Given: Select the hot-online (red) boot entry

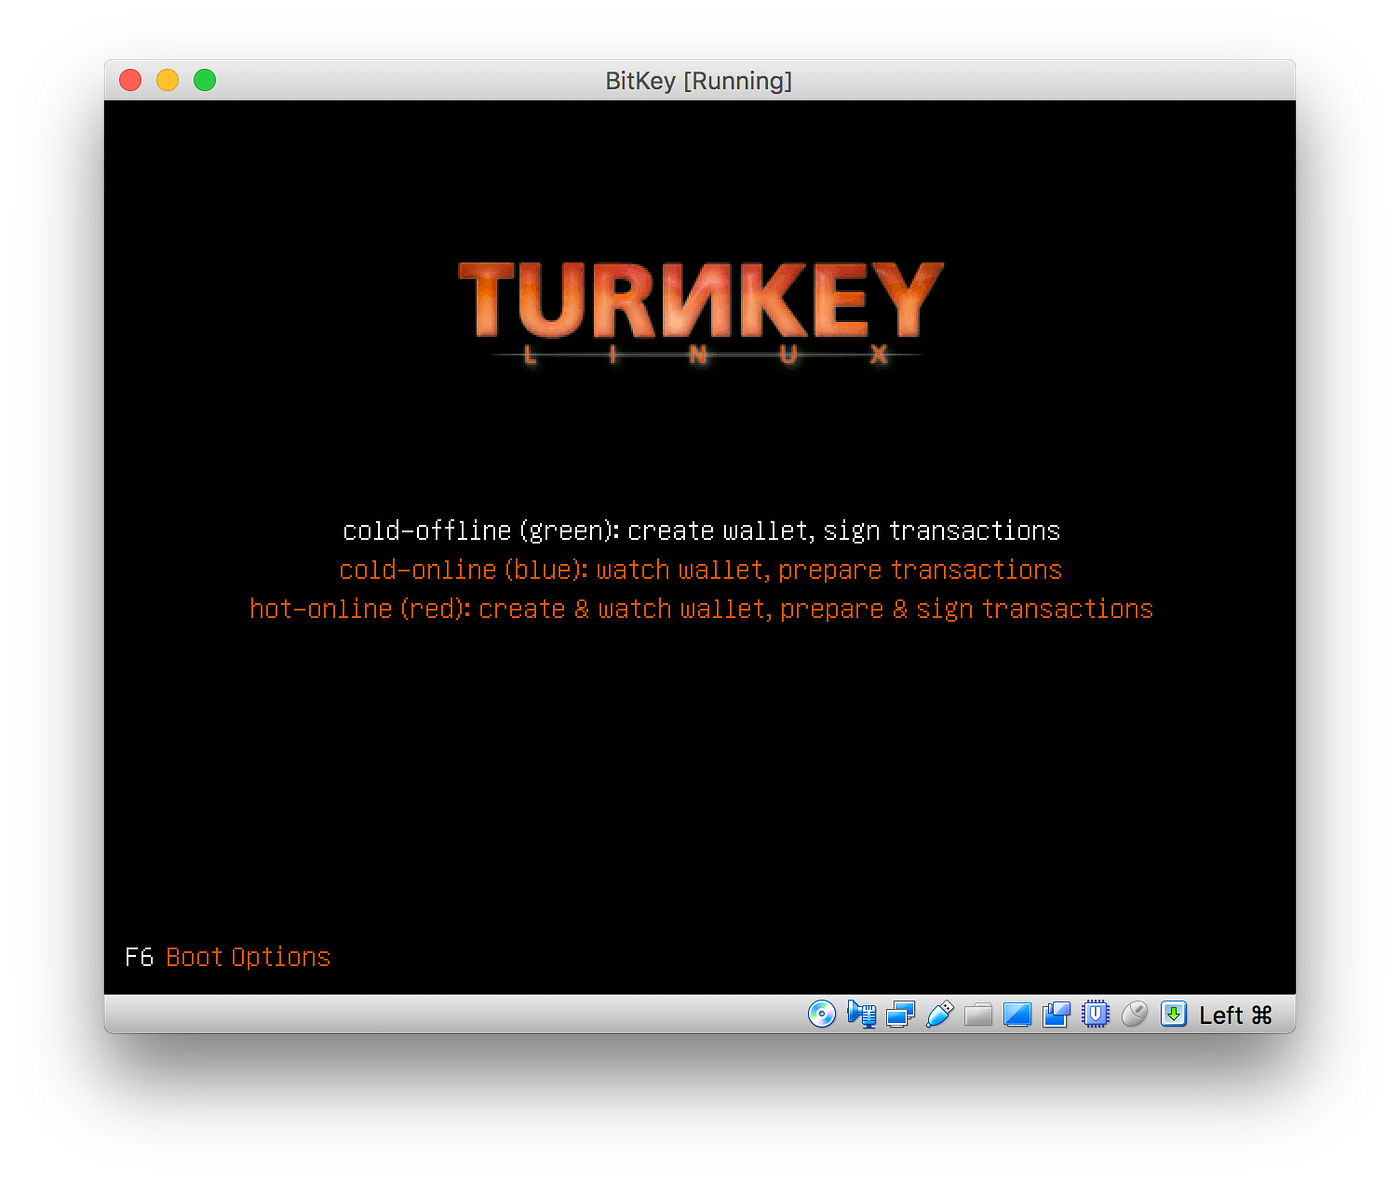Looking at the screenshot, I should pos(701,609).
